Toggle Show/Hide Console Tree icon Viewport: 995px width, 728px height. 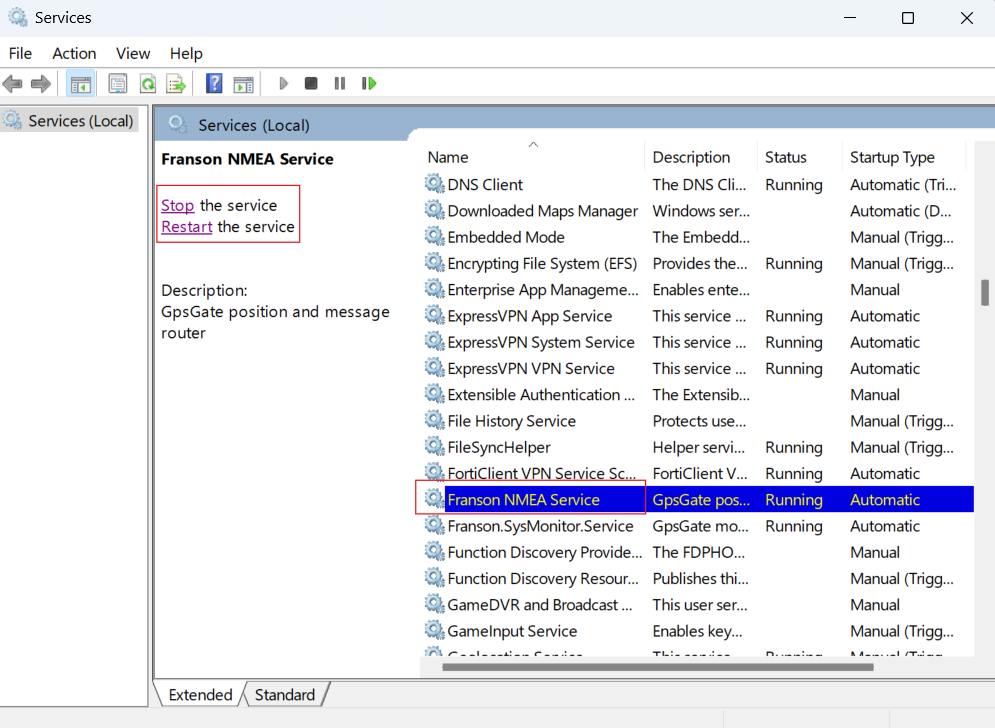(81, 83)
